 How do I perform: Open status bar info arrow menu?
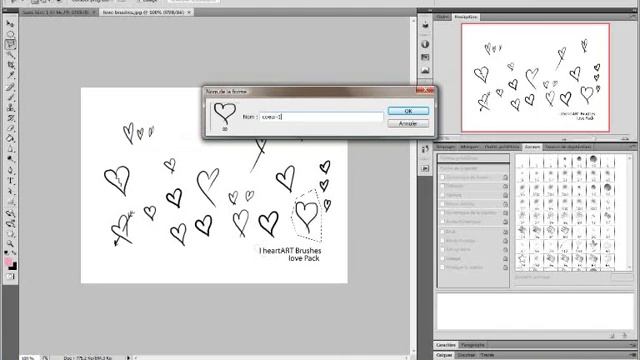pyautogui.click(x=128, y=358)
